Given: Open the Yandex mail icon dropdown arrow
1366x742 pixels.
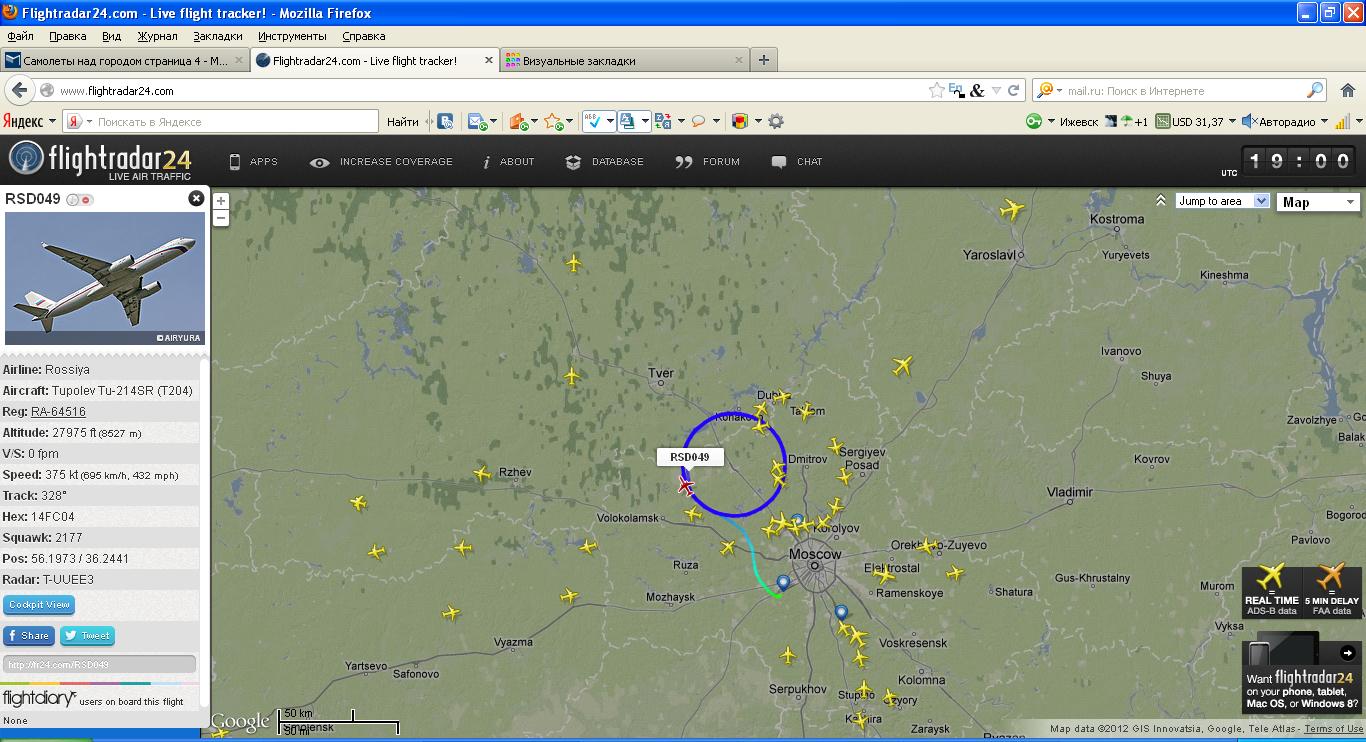Looking at the screenshot, I should point(492,122).
